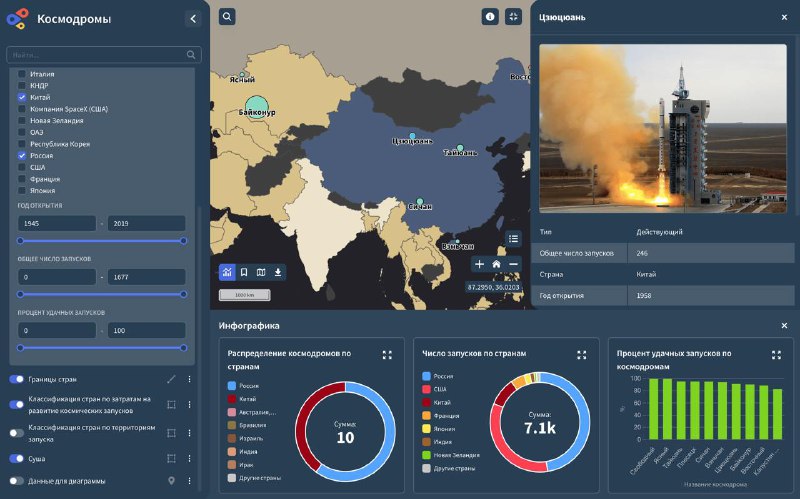This screenshot has width=800, height=499.
Task: Check the Италия checkbox
Action: 22,73
